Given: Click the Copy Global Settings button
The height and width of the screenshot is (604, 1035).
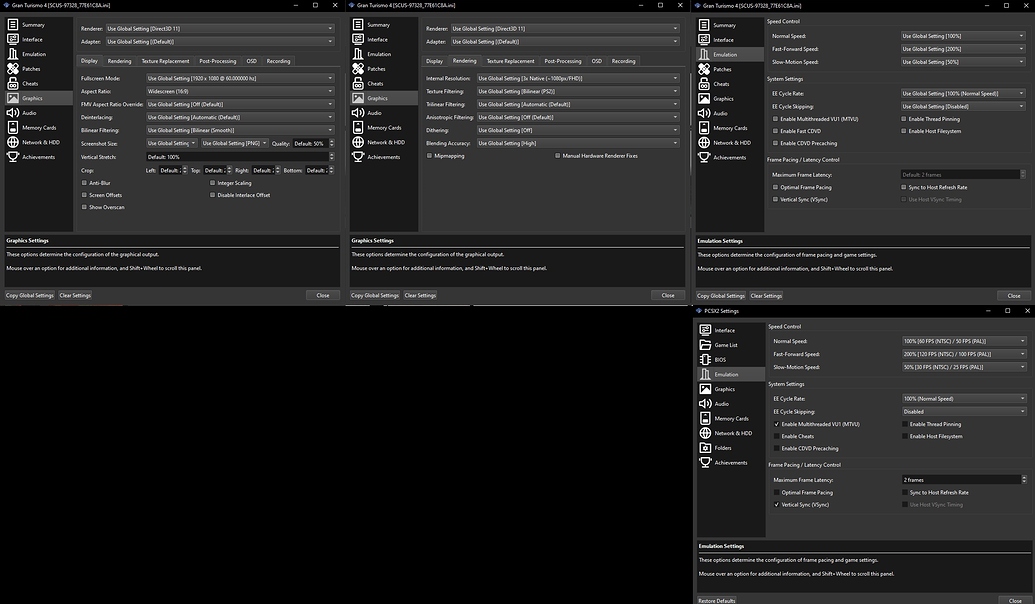Looking at the screenshot, I should (x=28, y=295).
